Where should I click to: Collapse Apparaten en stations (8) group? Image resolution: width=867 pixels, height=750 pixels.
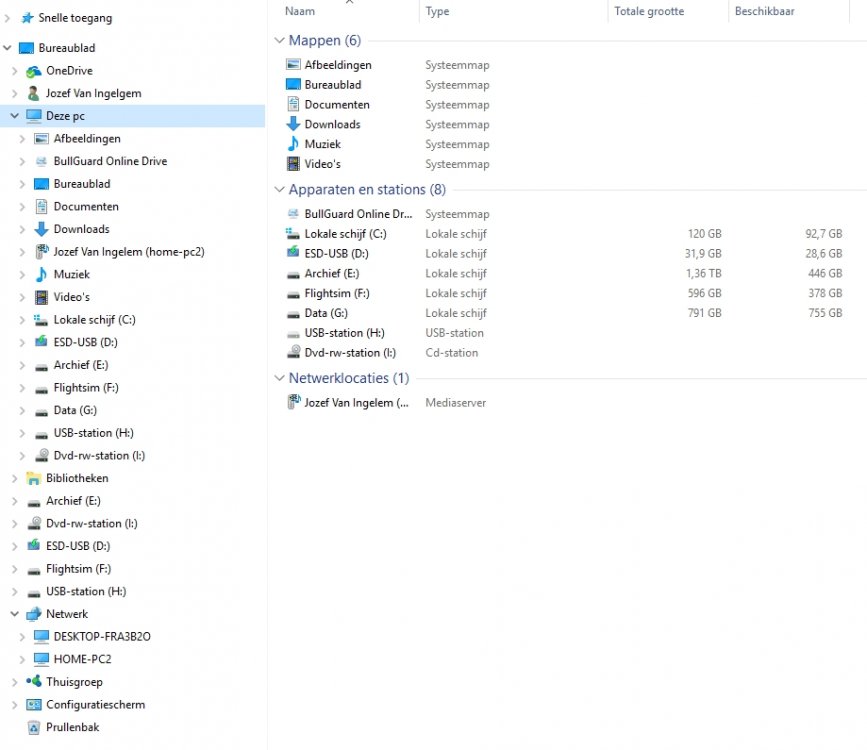[279, 189]
